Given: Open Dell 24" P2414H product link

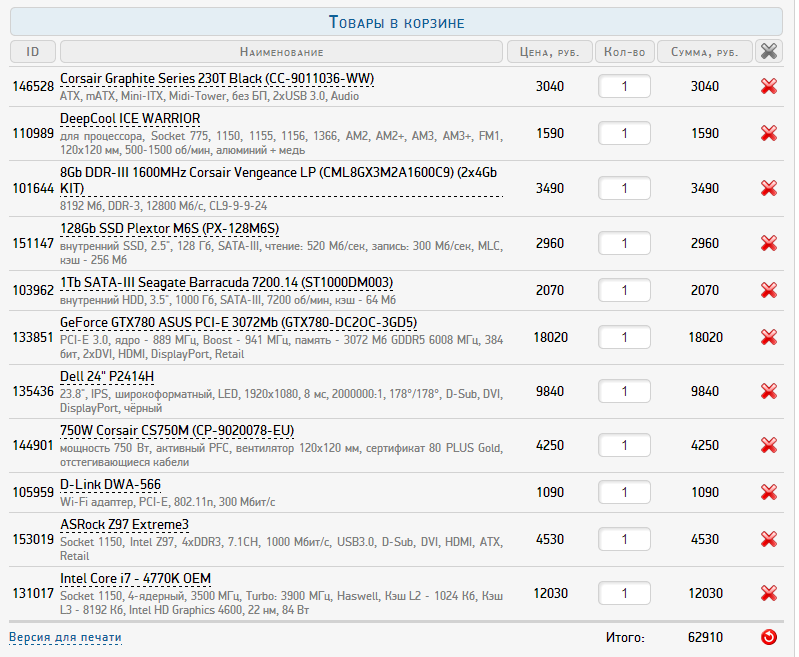Looking at the screenshot, I should click(x=107, y=377).
